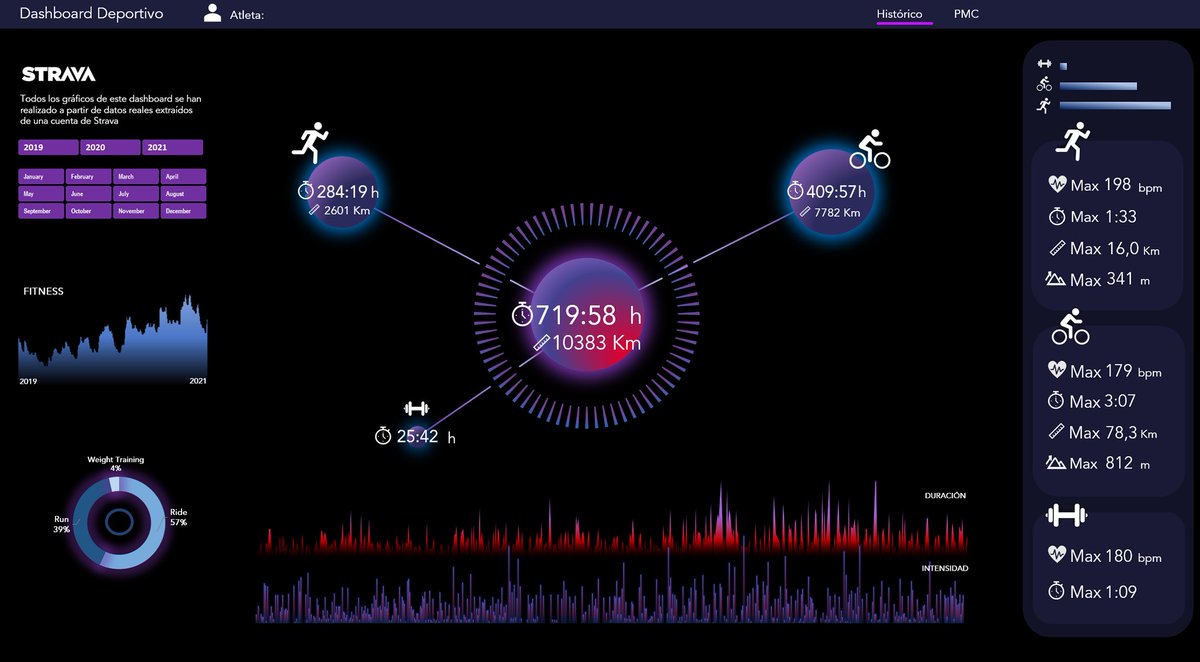This screenshot has height=662, width=1200.
Task: Click the cyclist icon beside the 409:57 h bubble
Action: (x=870, y=149)
